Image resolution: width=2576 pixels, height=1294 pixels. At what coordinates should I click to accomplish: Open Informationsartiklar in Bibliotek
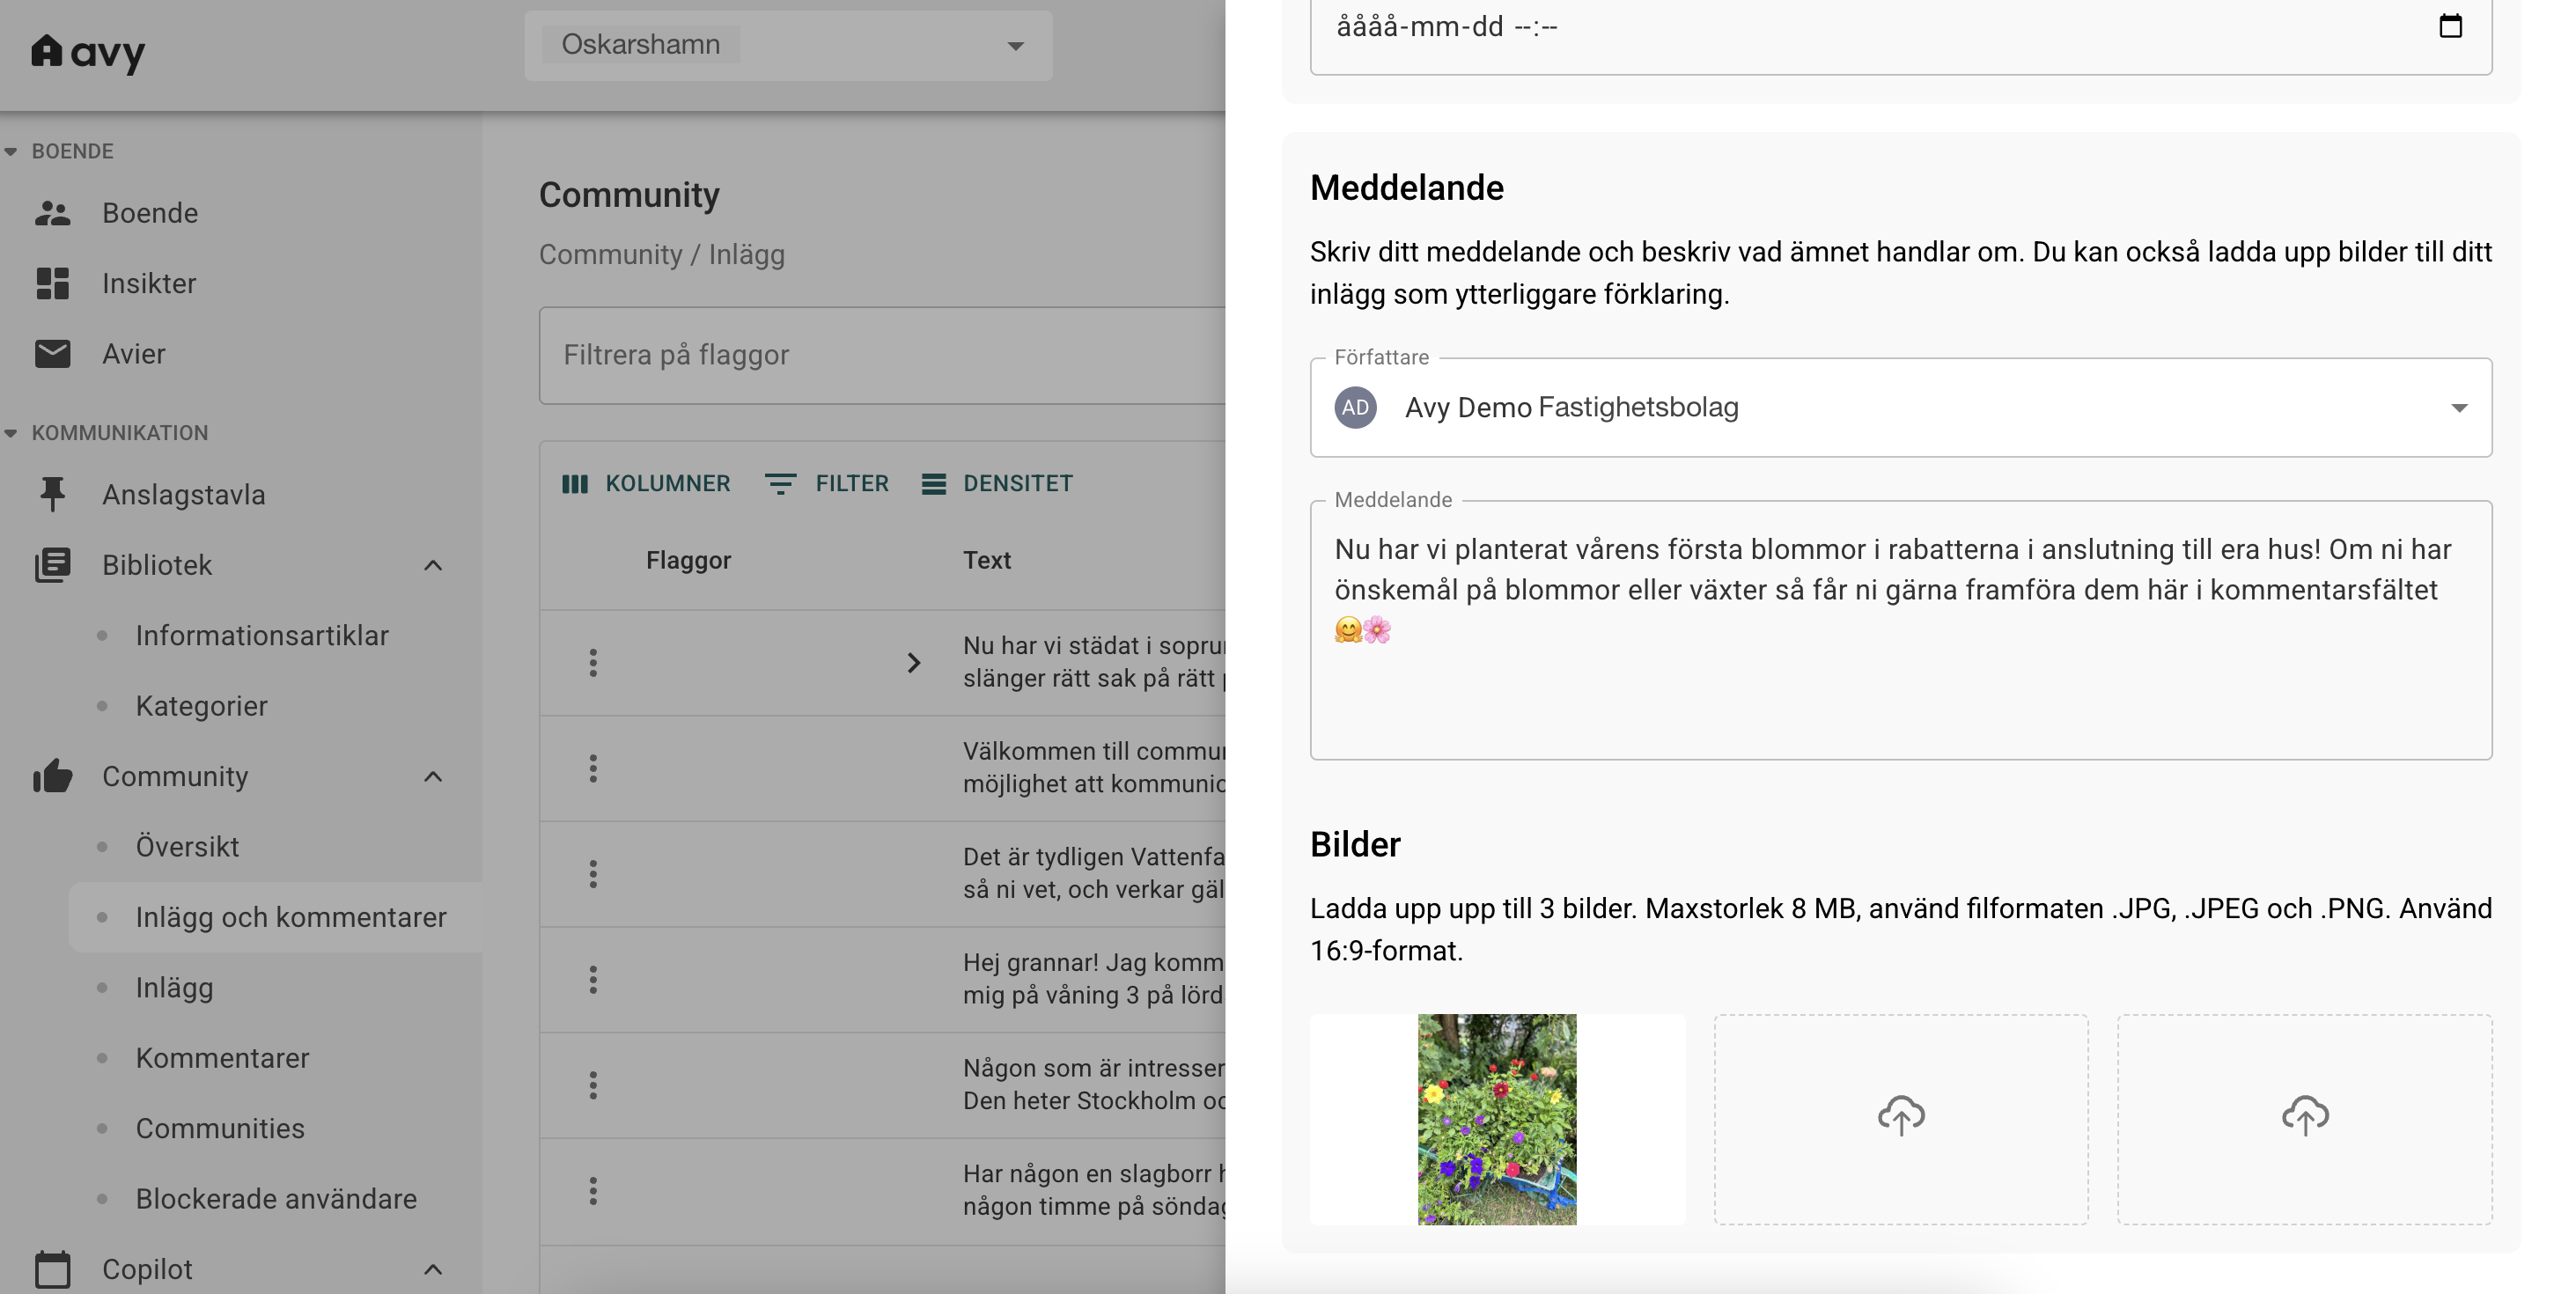[262, 636]
